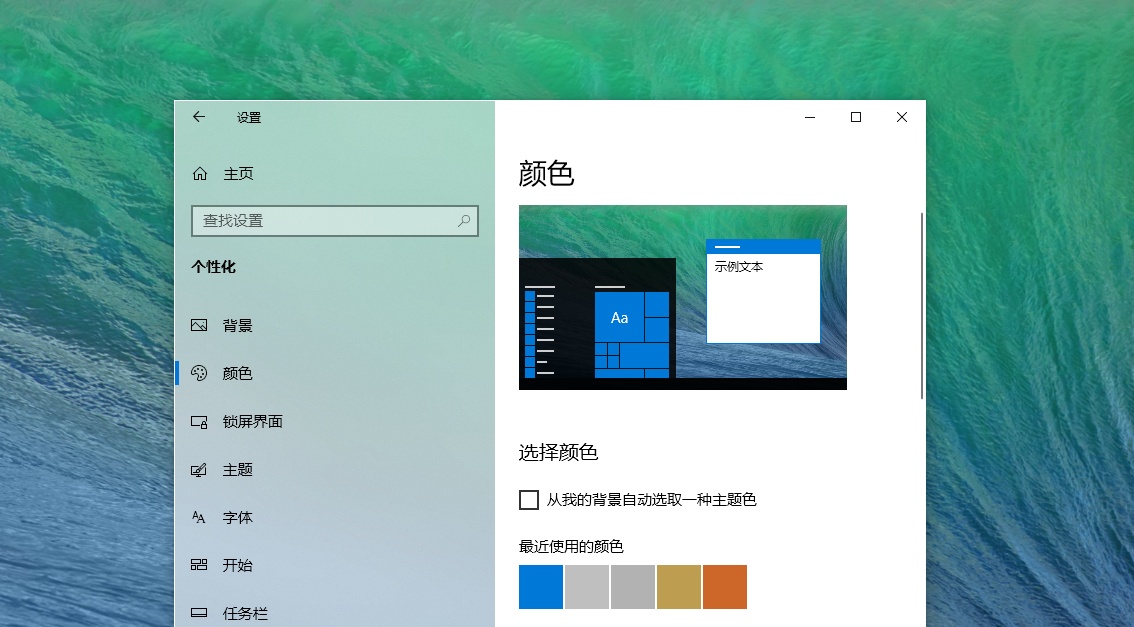Click the Aa tile in the preview
Viewport: 1134px width, 627px height.
pyautogui.click(x=619, y=317)
